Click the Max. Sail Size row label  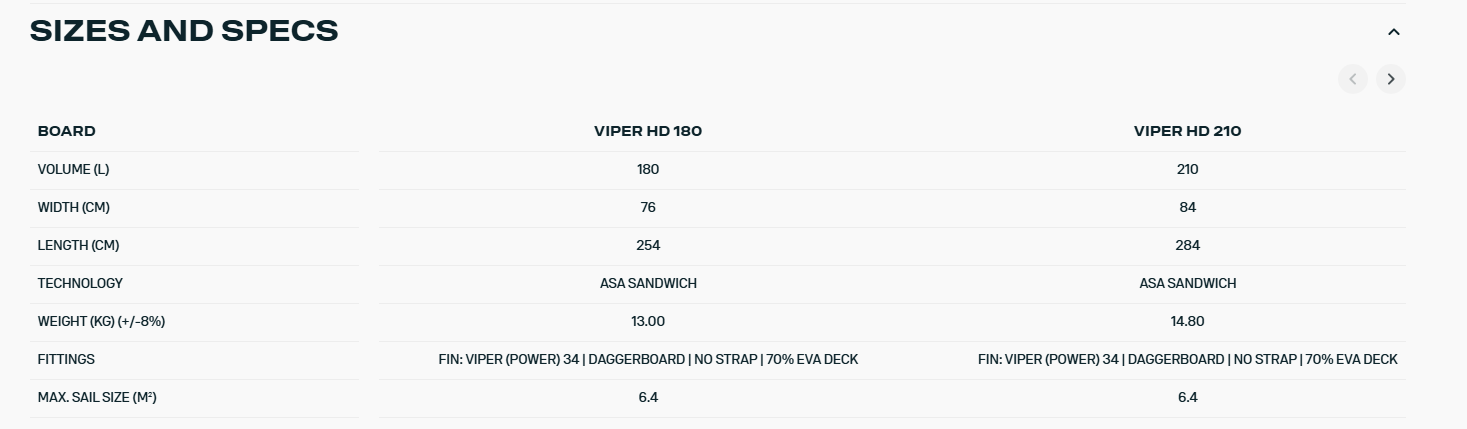click(x=97, y=397)
